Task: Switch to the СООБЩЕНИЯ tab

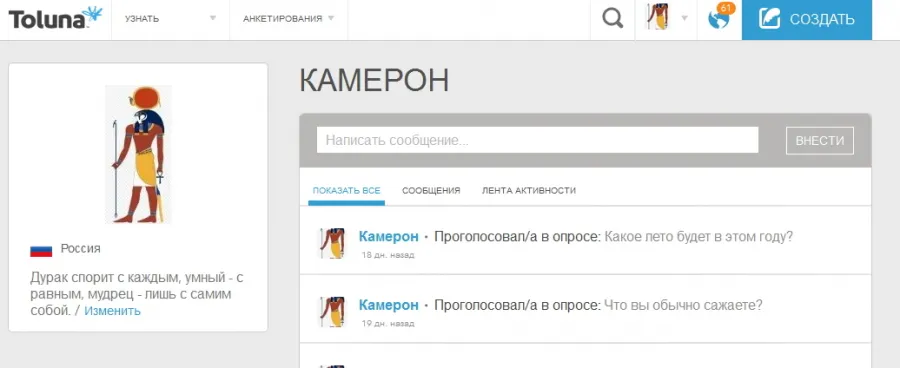Action: [431, 191]
